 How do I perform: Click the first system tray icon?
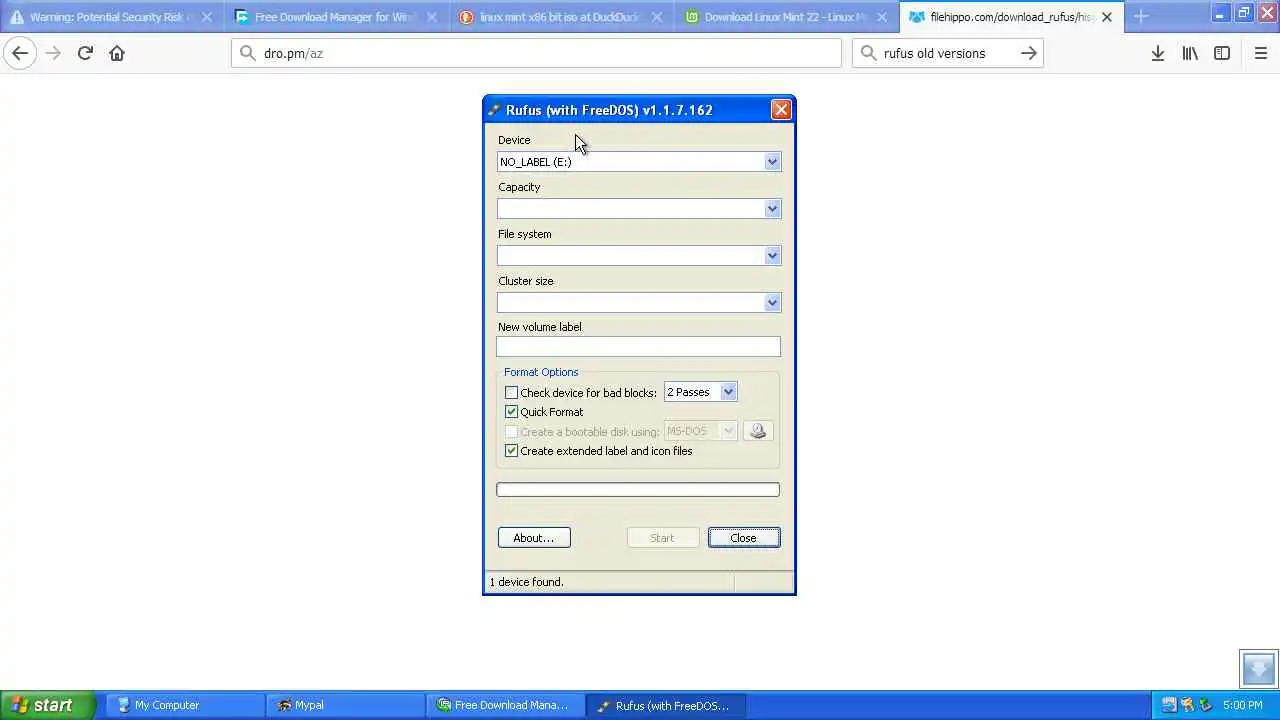[1169, 705]
